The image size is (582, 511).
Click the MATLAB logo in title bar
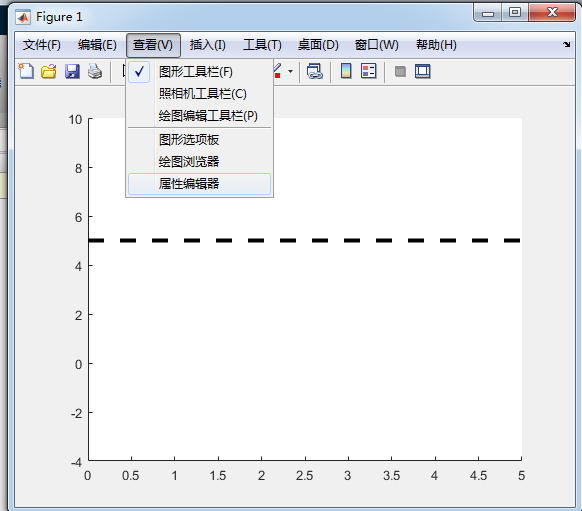pos(23,17)
